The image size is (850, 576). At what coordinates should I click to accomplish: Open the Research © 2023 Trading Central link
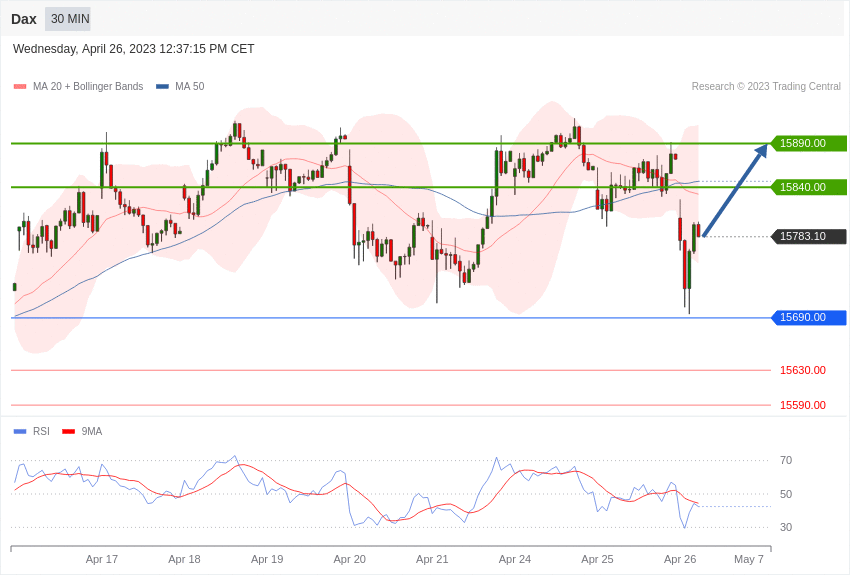coord(766,87)
